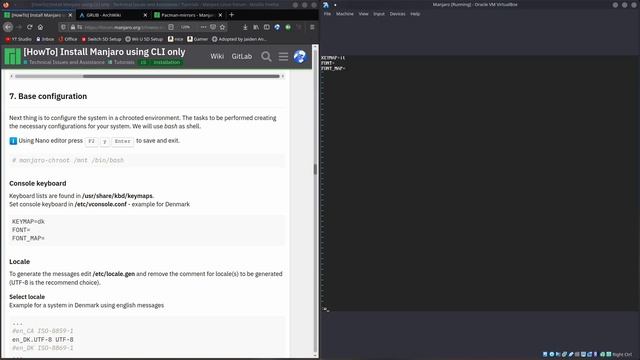The height and width of the screenshot is (360, 640).
Task: Open Wii U SD Setup bookmark
Action: coord(144,39)
